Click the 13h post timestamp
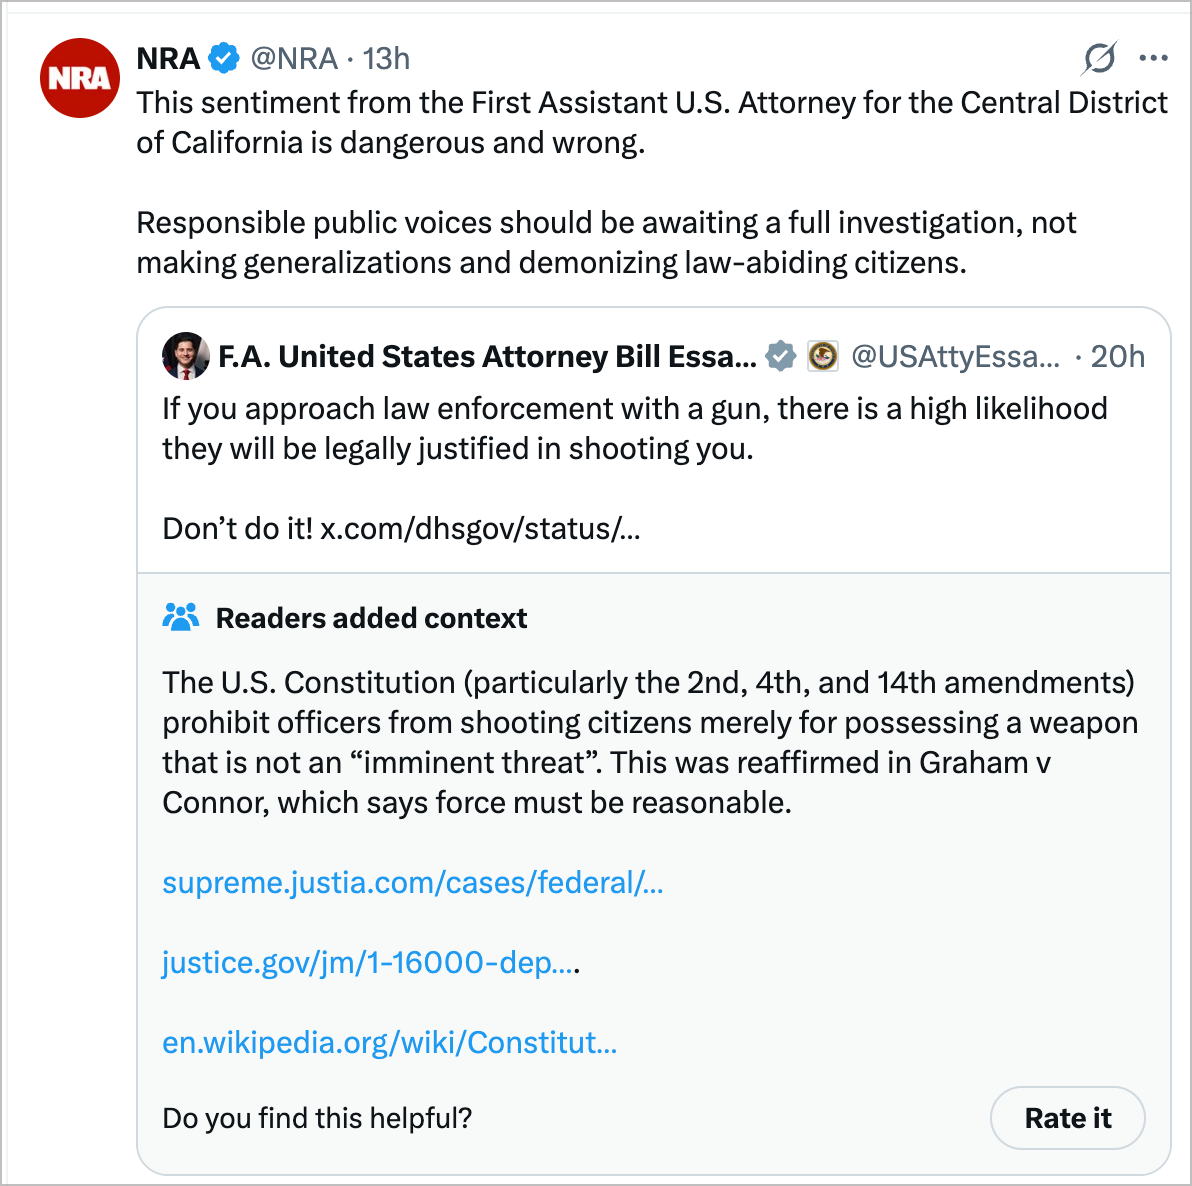This screenshot has width=1192, height=1186. 387,59
